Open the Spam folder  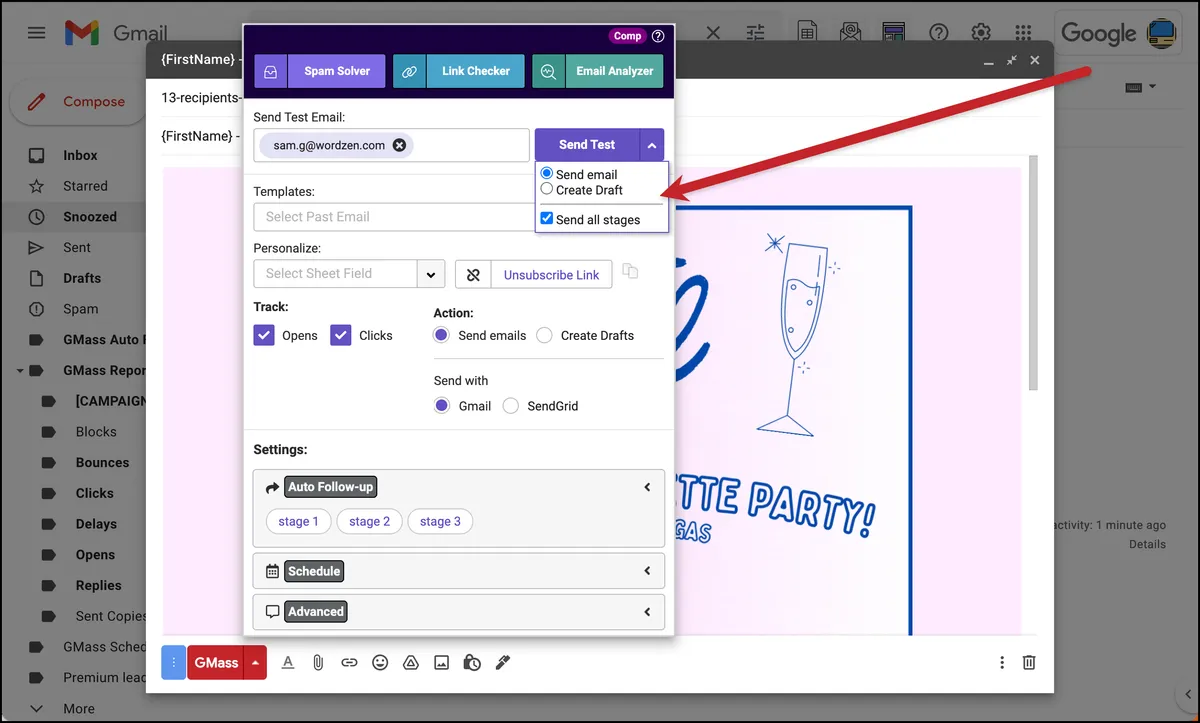click(x=81, y=309)
